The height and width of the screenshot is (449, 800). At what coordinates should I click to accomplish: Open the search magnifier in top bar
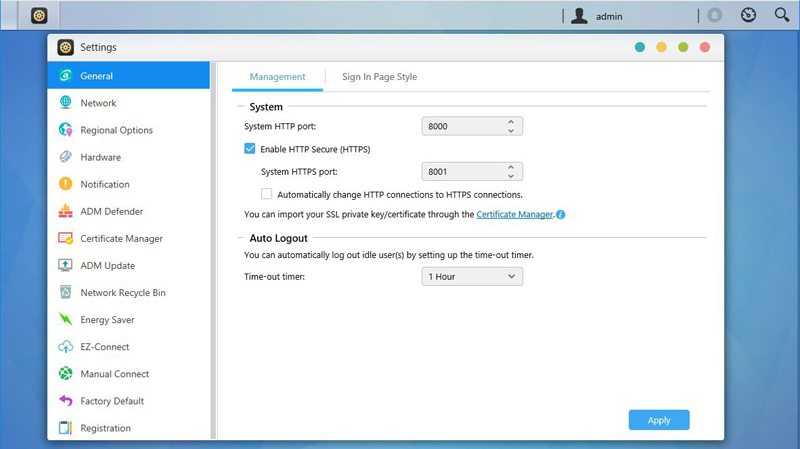(x=782, y=15)
